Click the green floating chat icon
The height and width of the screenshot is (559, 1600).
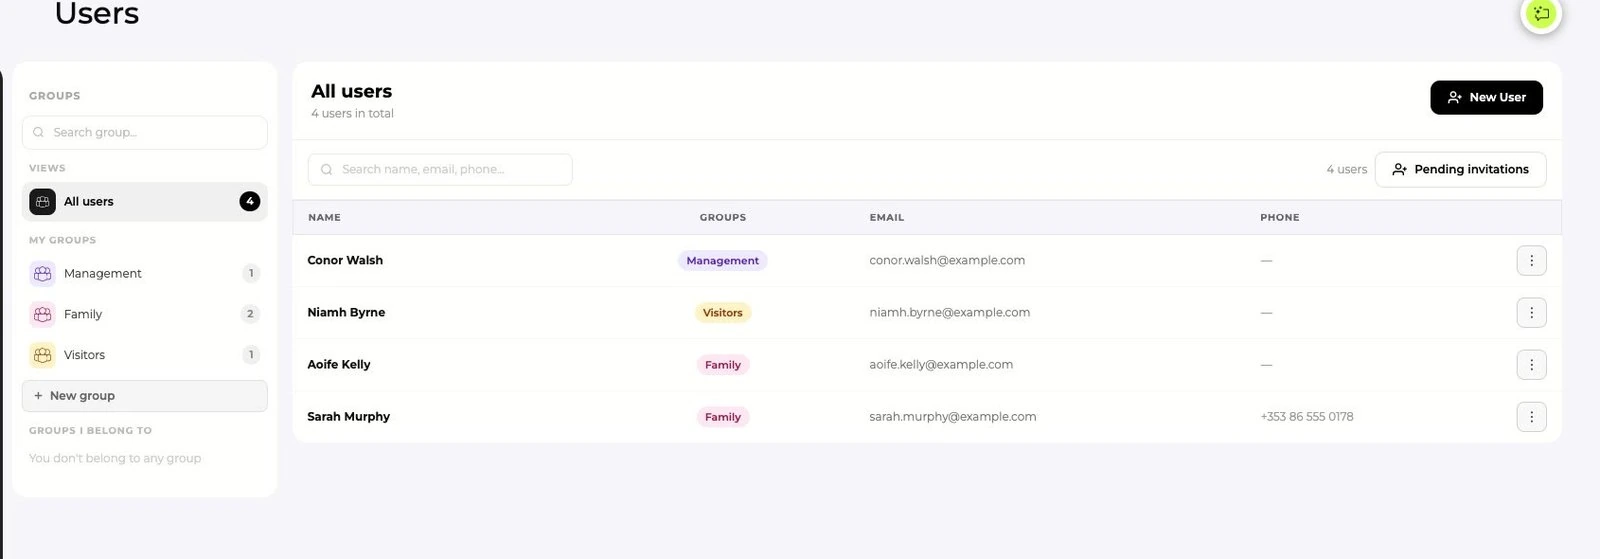(x=1541, y=14)
